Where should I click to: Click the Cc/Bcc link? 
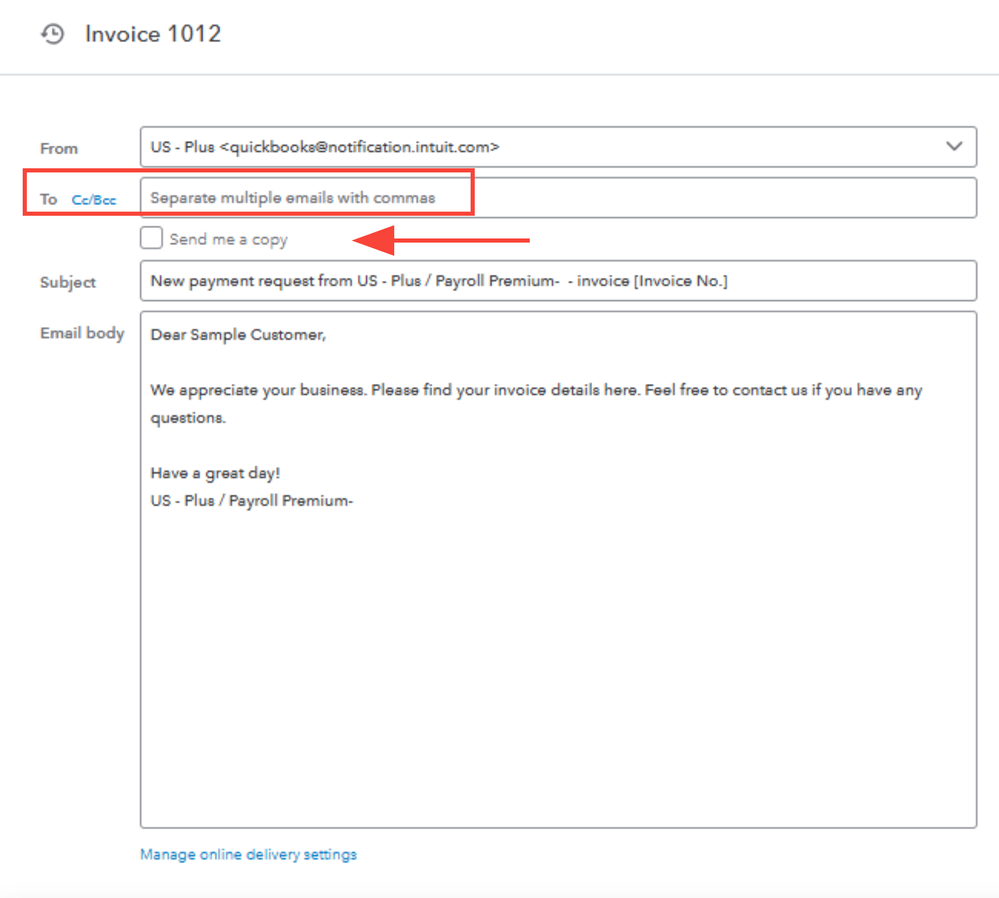tap(94, 200)
